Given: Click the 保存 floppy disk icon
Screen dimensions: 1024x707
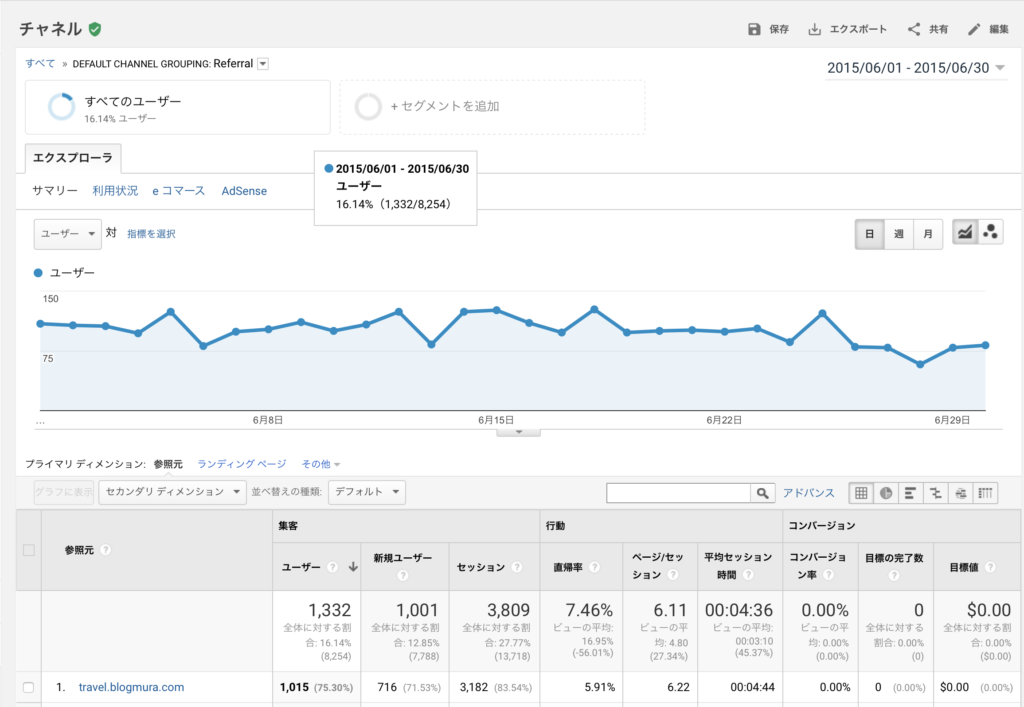Looking at the screenshot, I should (x=754, y=29).
